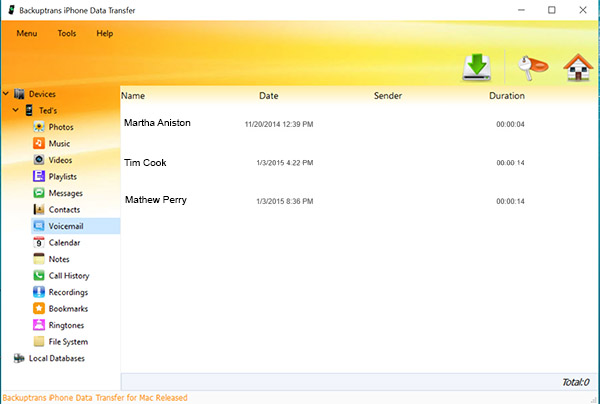Sort by the Name column header
Screen dimensions: 600x404
pos(133,96)
